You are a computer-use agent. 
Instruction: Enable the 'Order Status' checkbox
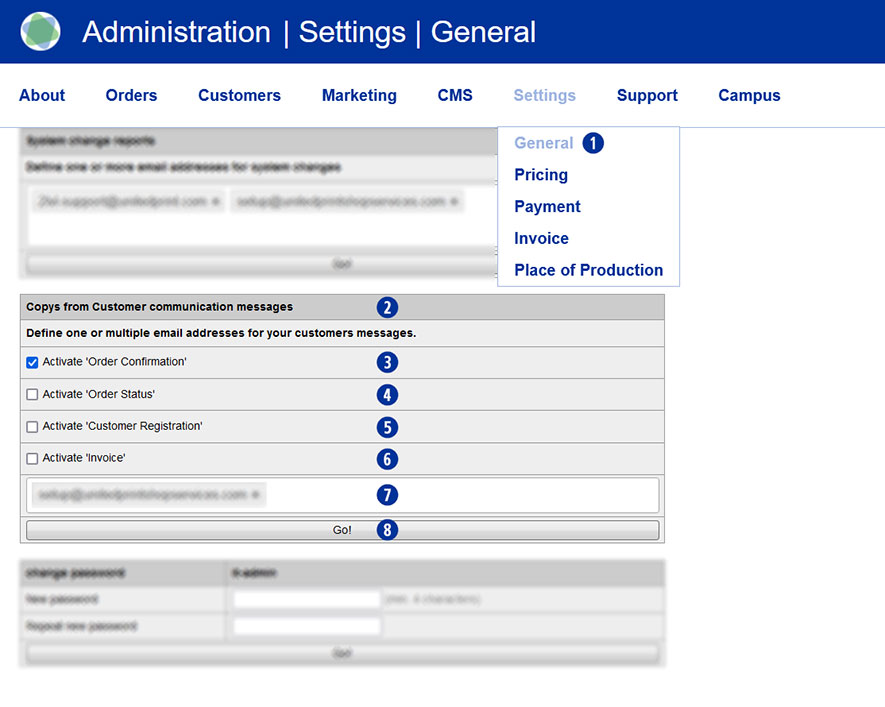(32, 394)
